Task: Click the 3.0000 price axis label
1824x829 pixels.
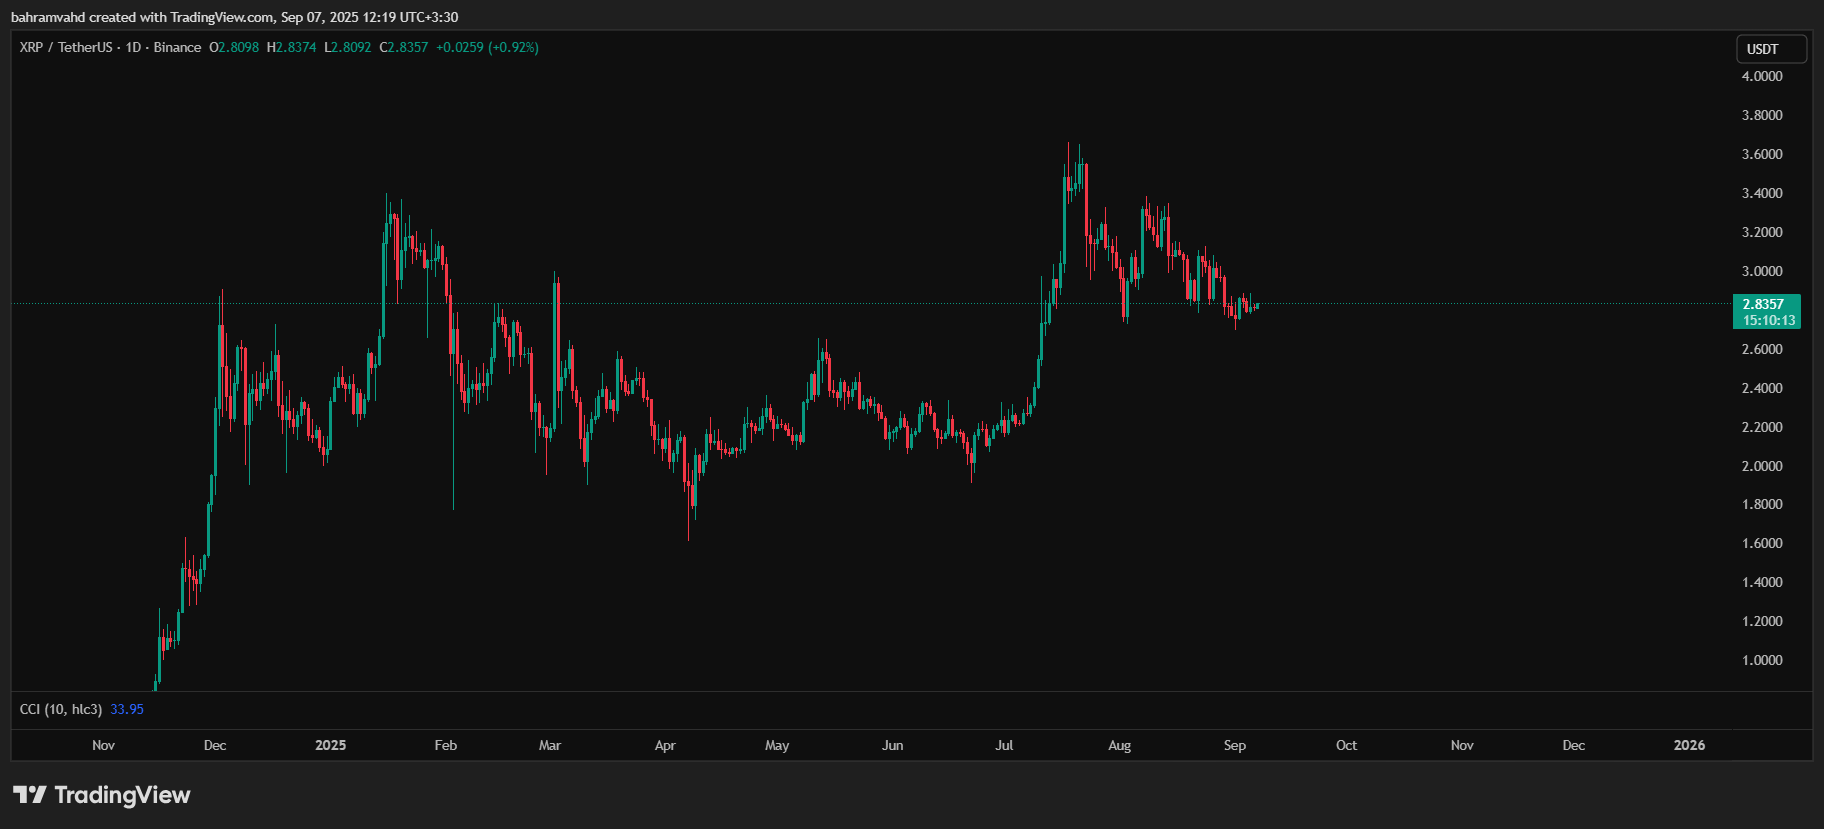Action: pos(1762,271)
